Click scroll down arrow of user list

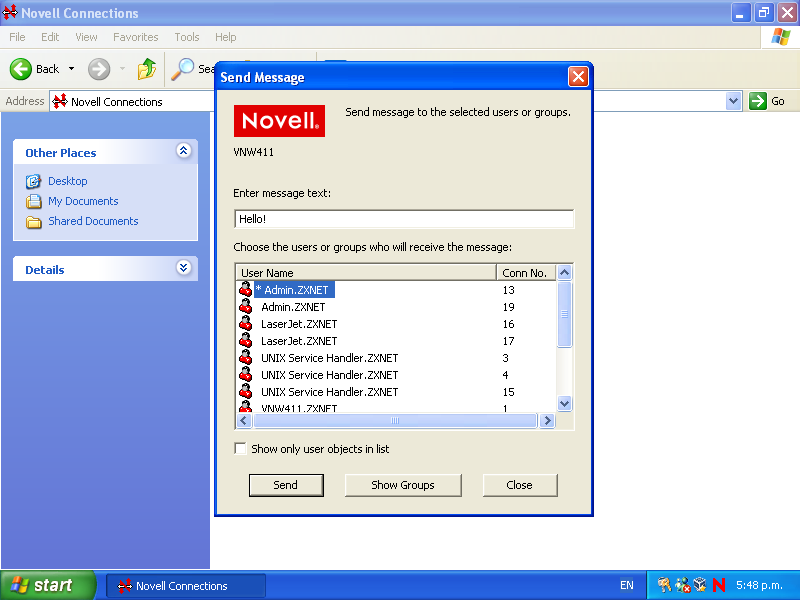[564, 404]
